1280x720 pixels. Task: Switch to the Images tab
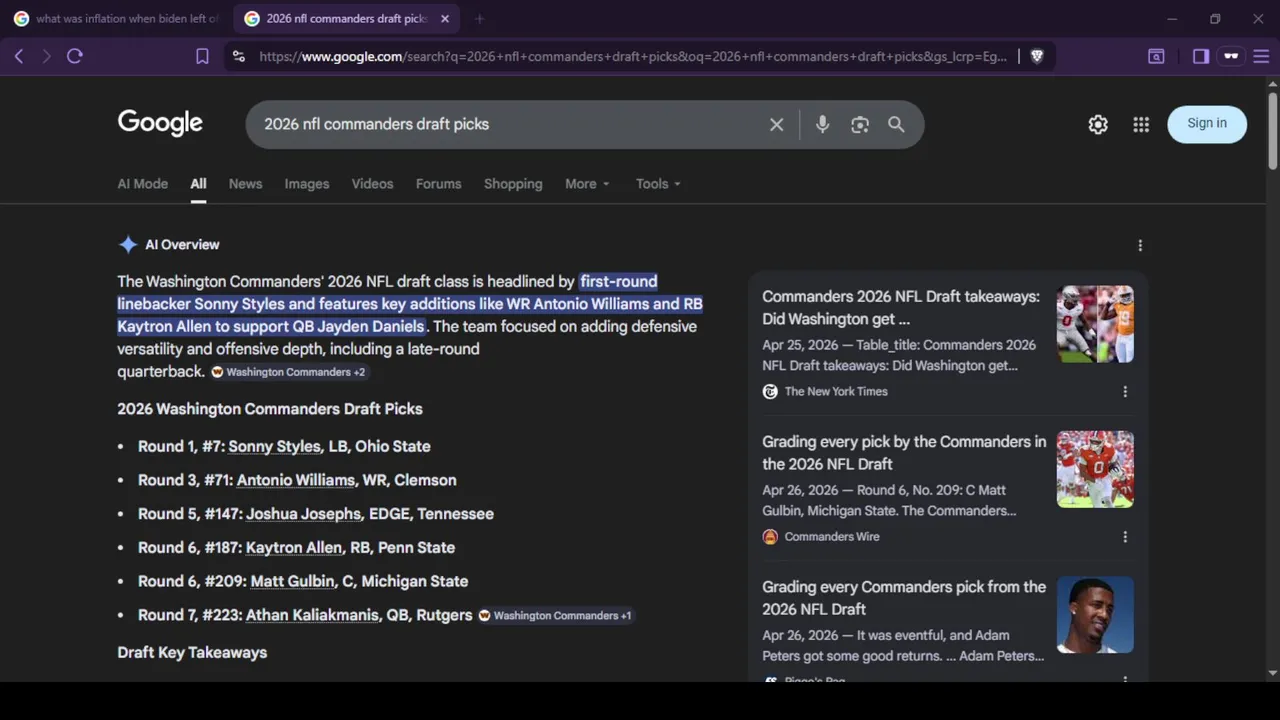307,184
